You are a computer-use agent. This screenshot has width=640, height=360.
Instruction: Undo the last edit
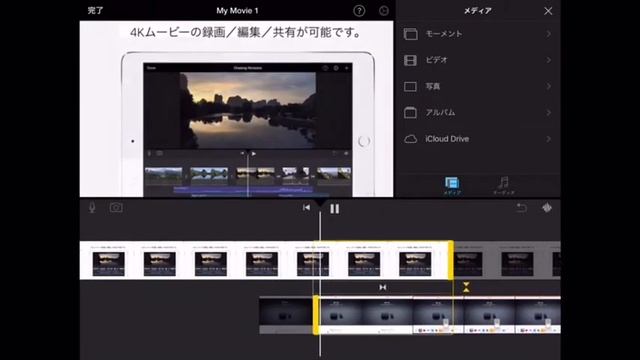click(x=521, y=208)
